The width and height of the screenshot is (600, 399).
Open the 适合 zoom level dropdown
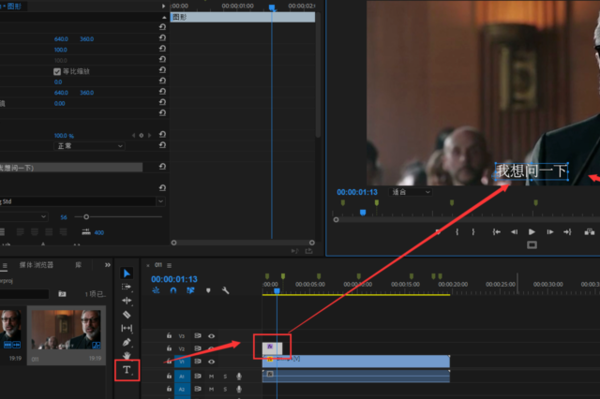411,192
